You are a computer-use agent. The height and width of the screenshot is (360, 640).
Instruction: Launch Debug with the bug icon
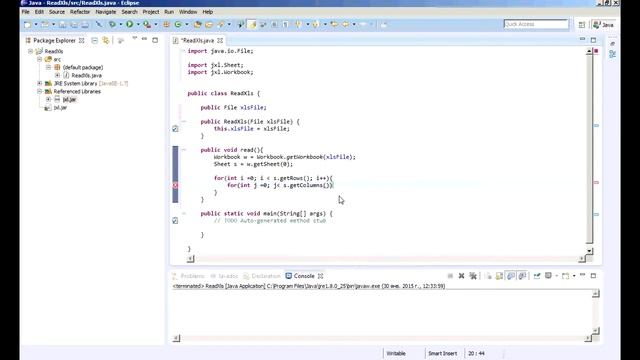point(112,24)
